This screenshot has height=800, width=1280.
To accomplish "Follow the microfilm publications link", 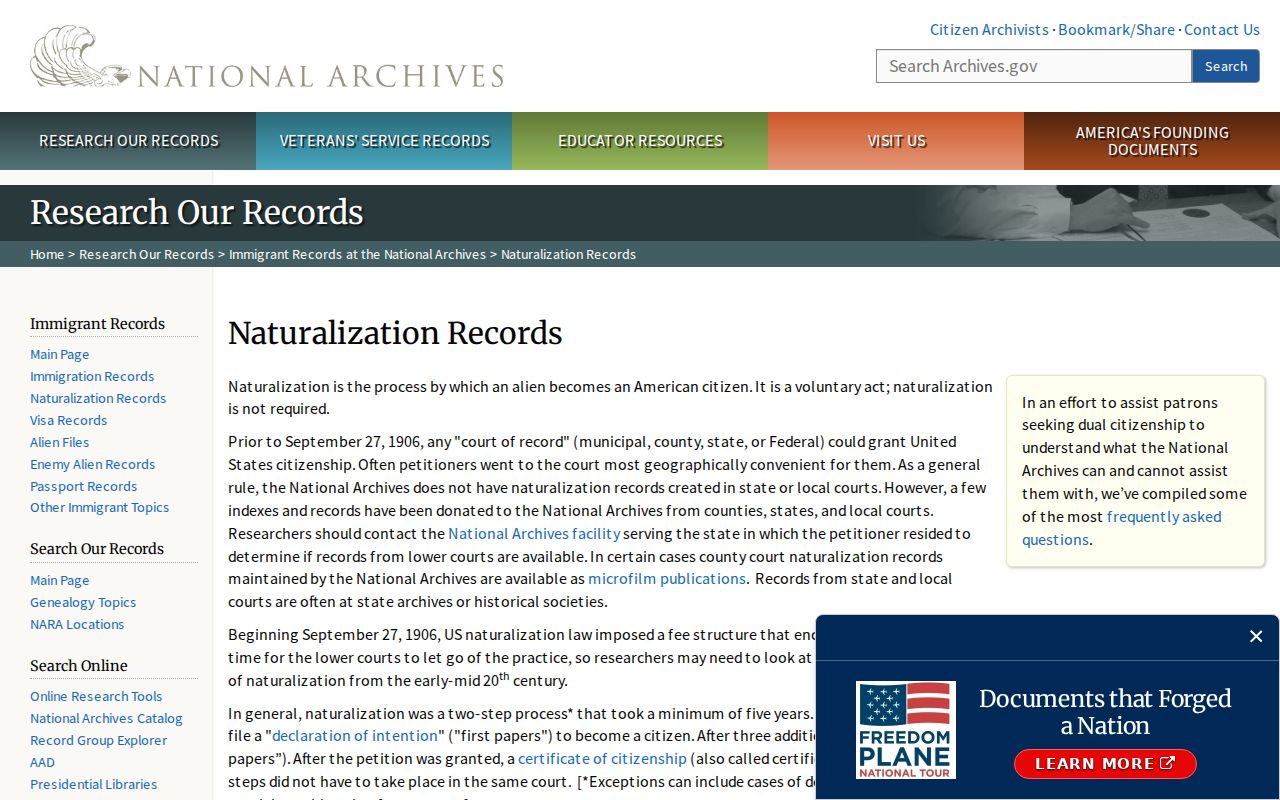I will tap(667, 578).
